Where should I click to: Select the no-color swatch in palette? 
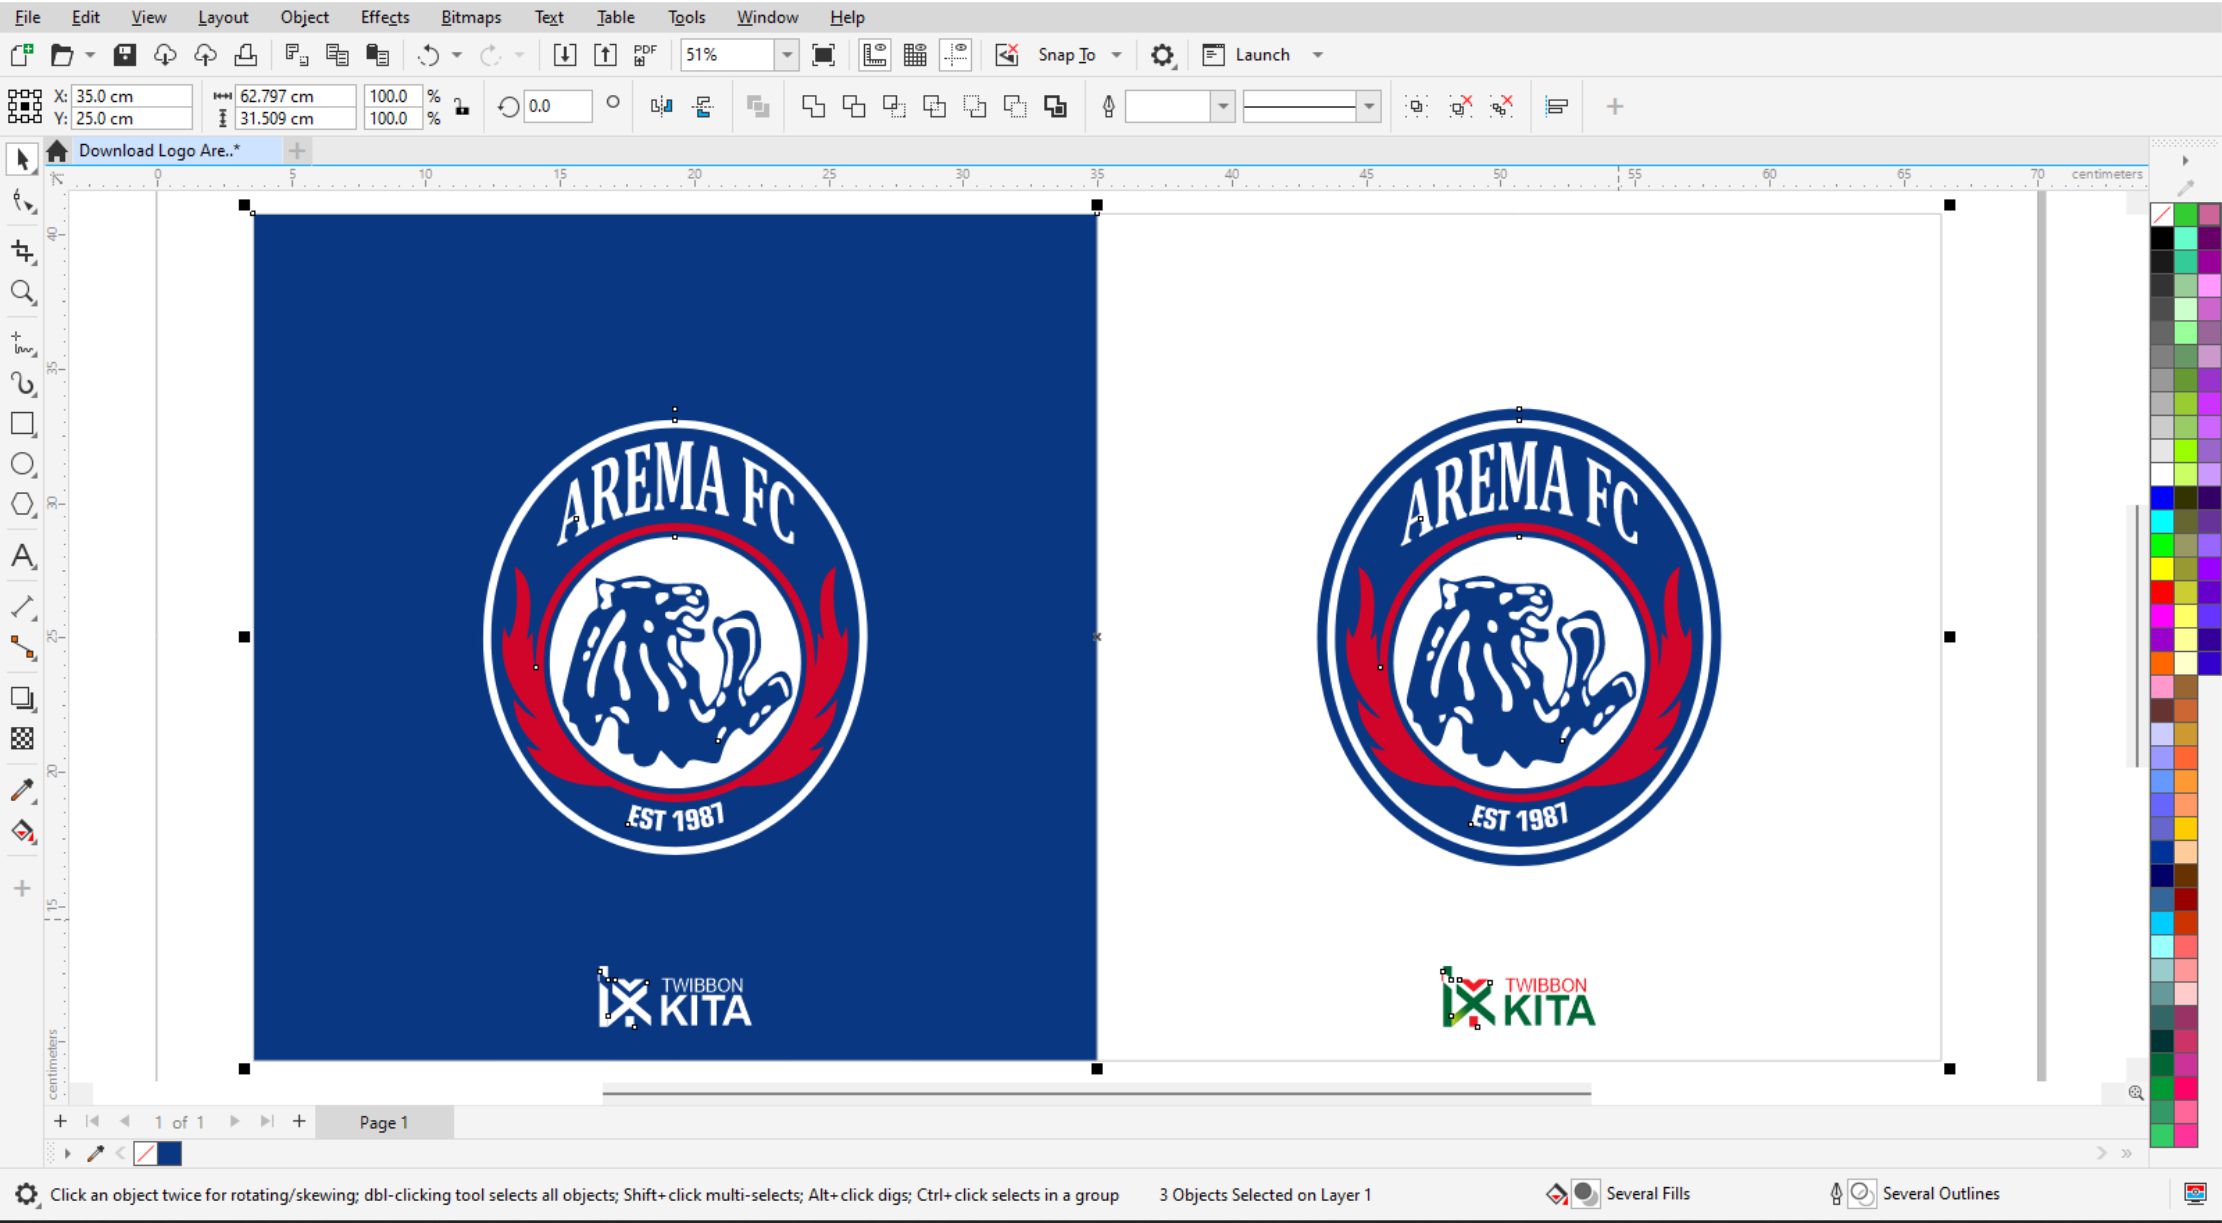coord(2162,215)
